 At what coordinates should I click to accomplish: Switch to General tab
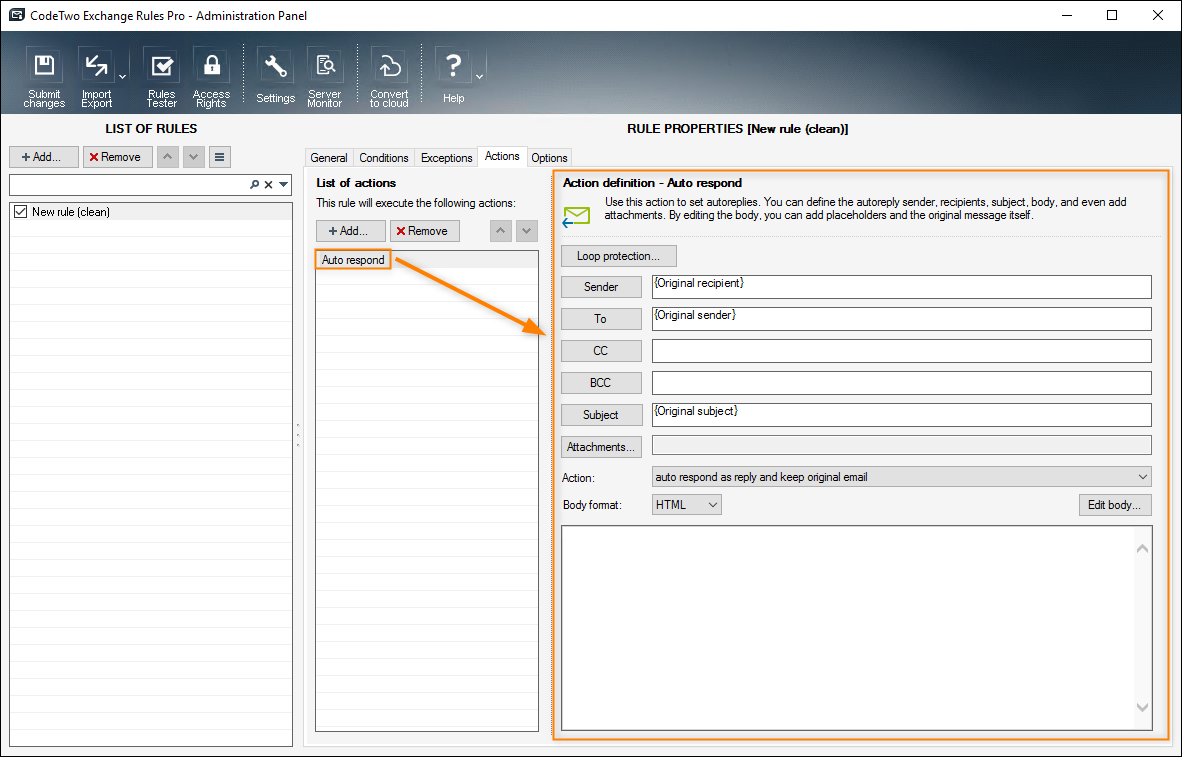pyautogui.click(x=329, y=158)
